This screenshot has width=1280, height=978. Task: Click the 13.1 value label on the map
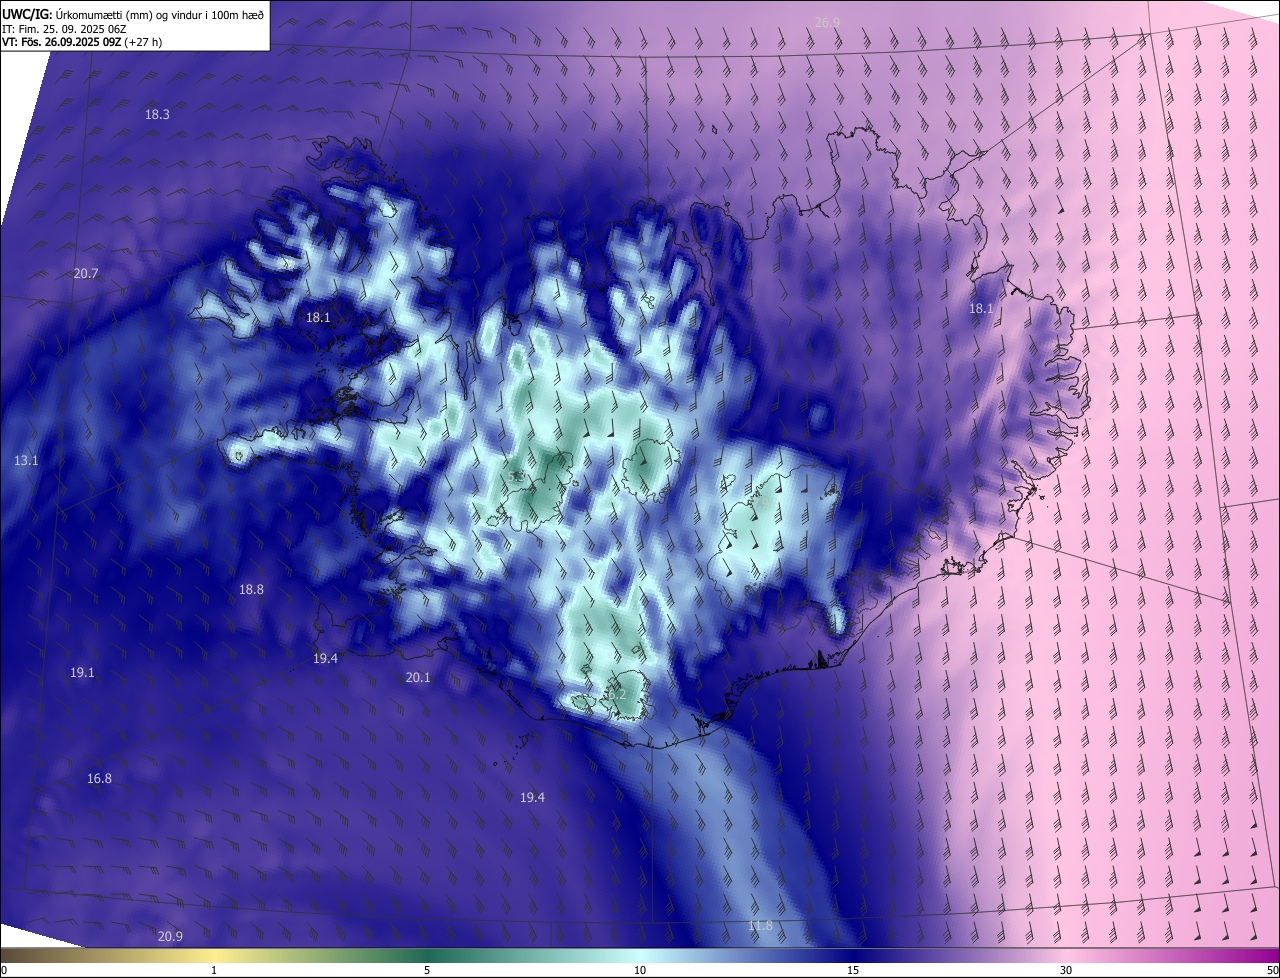(x=26, y=461)
